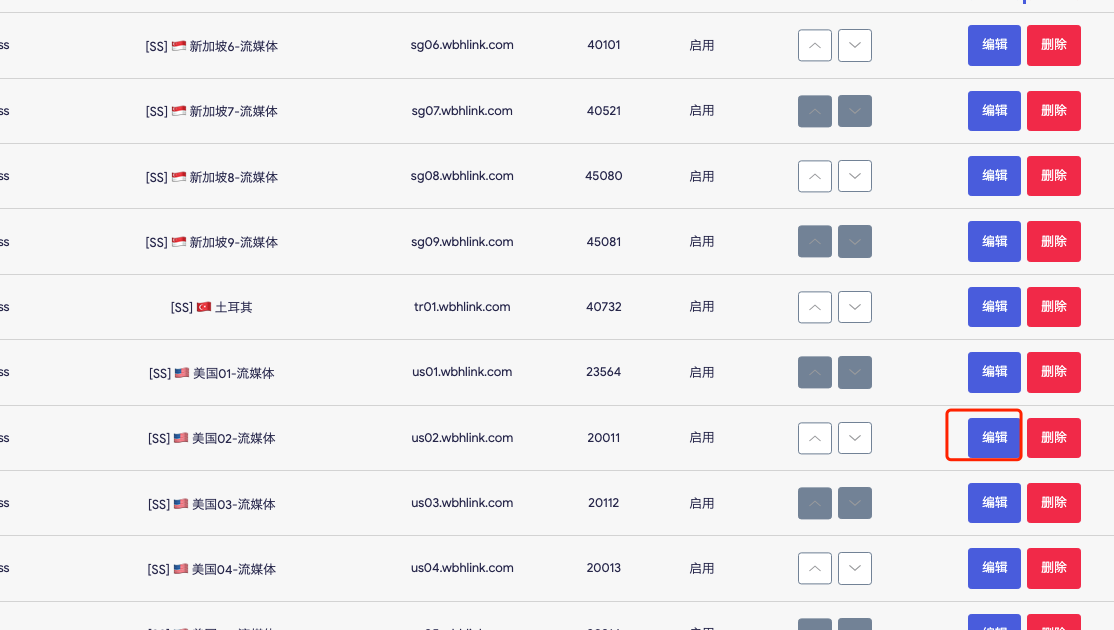Edit the 美国03-流媒体 node
Viewport: 1114px width, 630px height.
pos(993,503)
